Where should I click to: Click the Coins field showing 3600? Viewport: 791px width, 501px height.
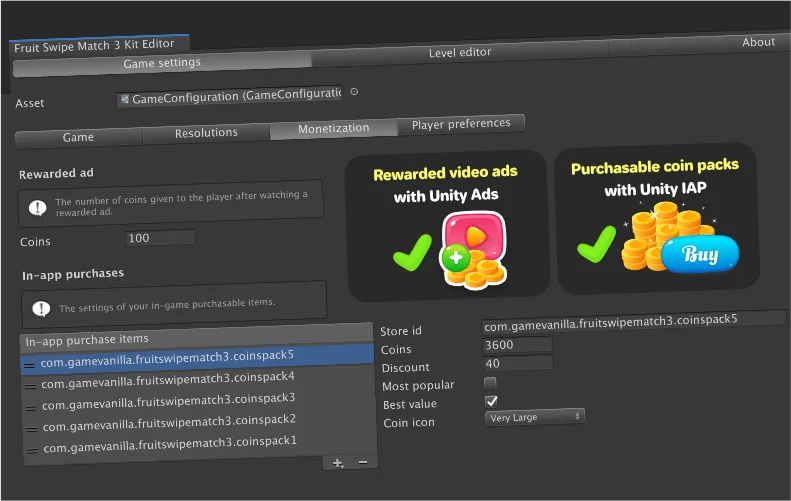(517, 345)
